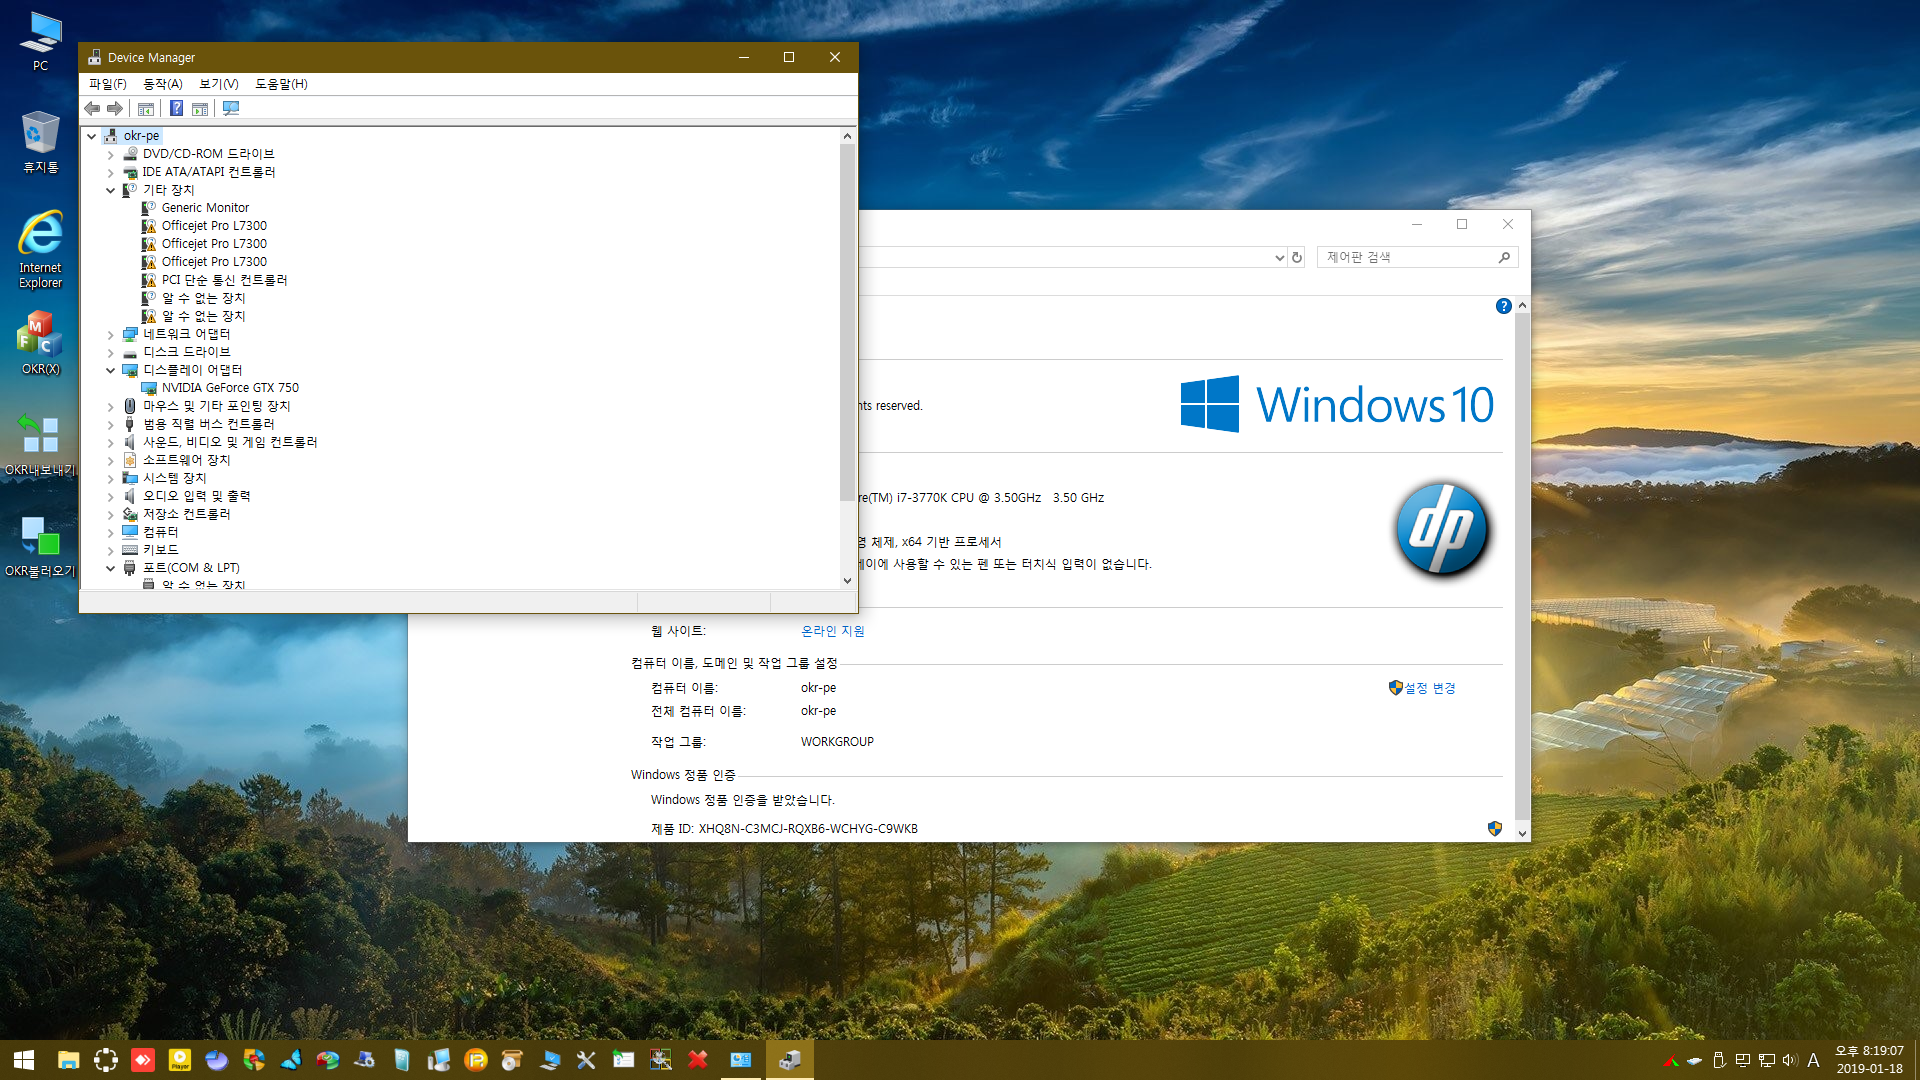Collapse the 디스플레이 어댑터 category
Viewport: 1920px width, 1080px height.
click(x=111, y=370)
